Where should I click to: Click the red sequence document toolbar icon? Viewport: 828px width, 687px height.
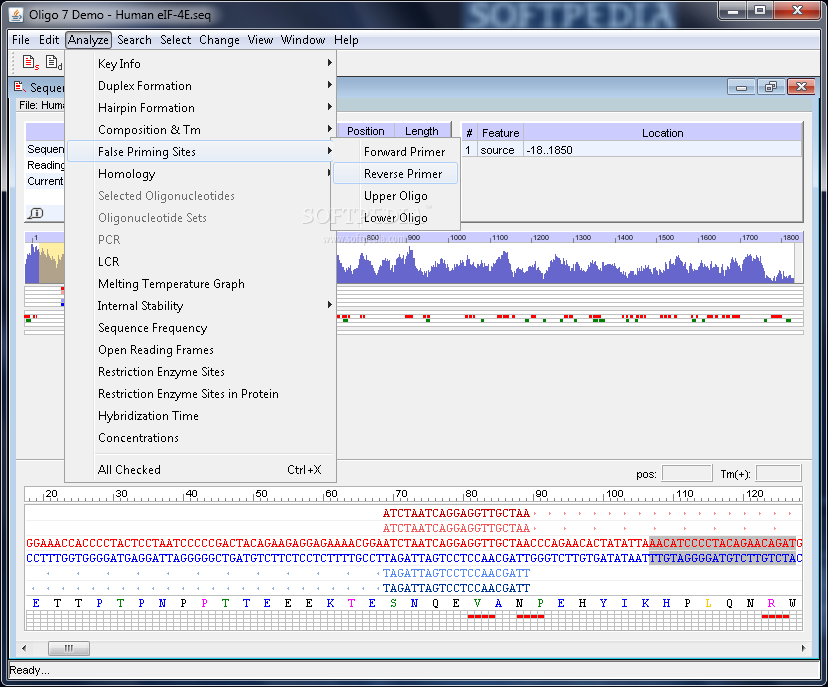coord(30,63)
